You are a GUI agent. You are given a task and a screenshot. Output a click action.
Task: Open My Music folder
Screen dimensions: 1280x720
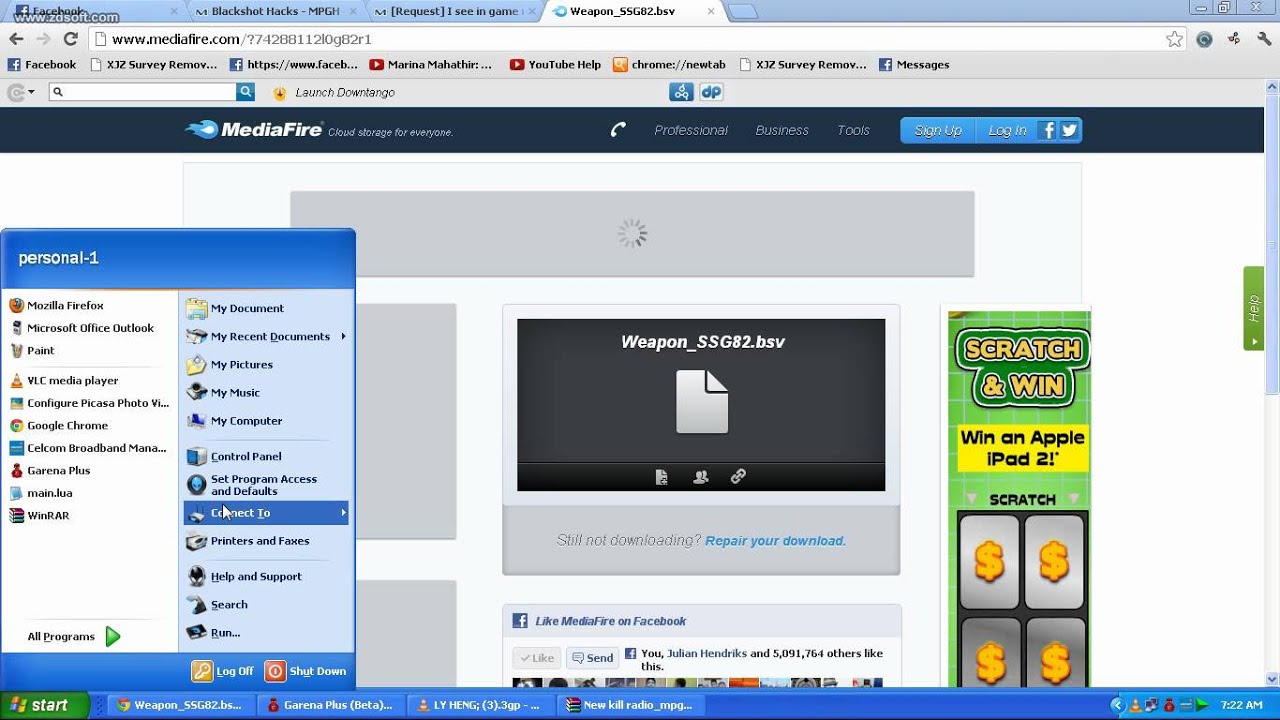(x=223, y=392)
